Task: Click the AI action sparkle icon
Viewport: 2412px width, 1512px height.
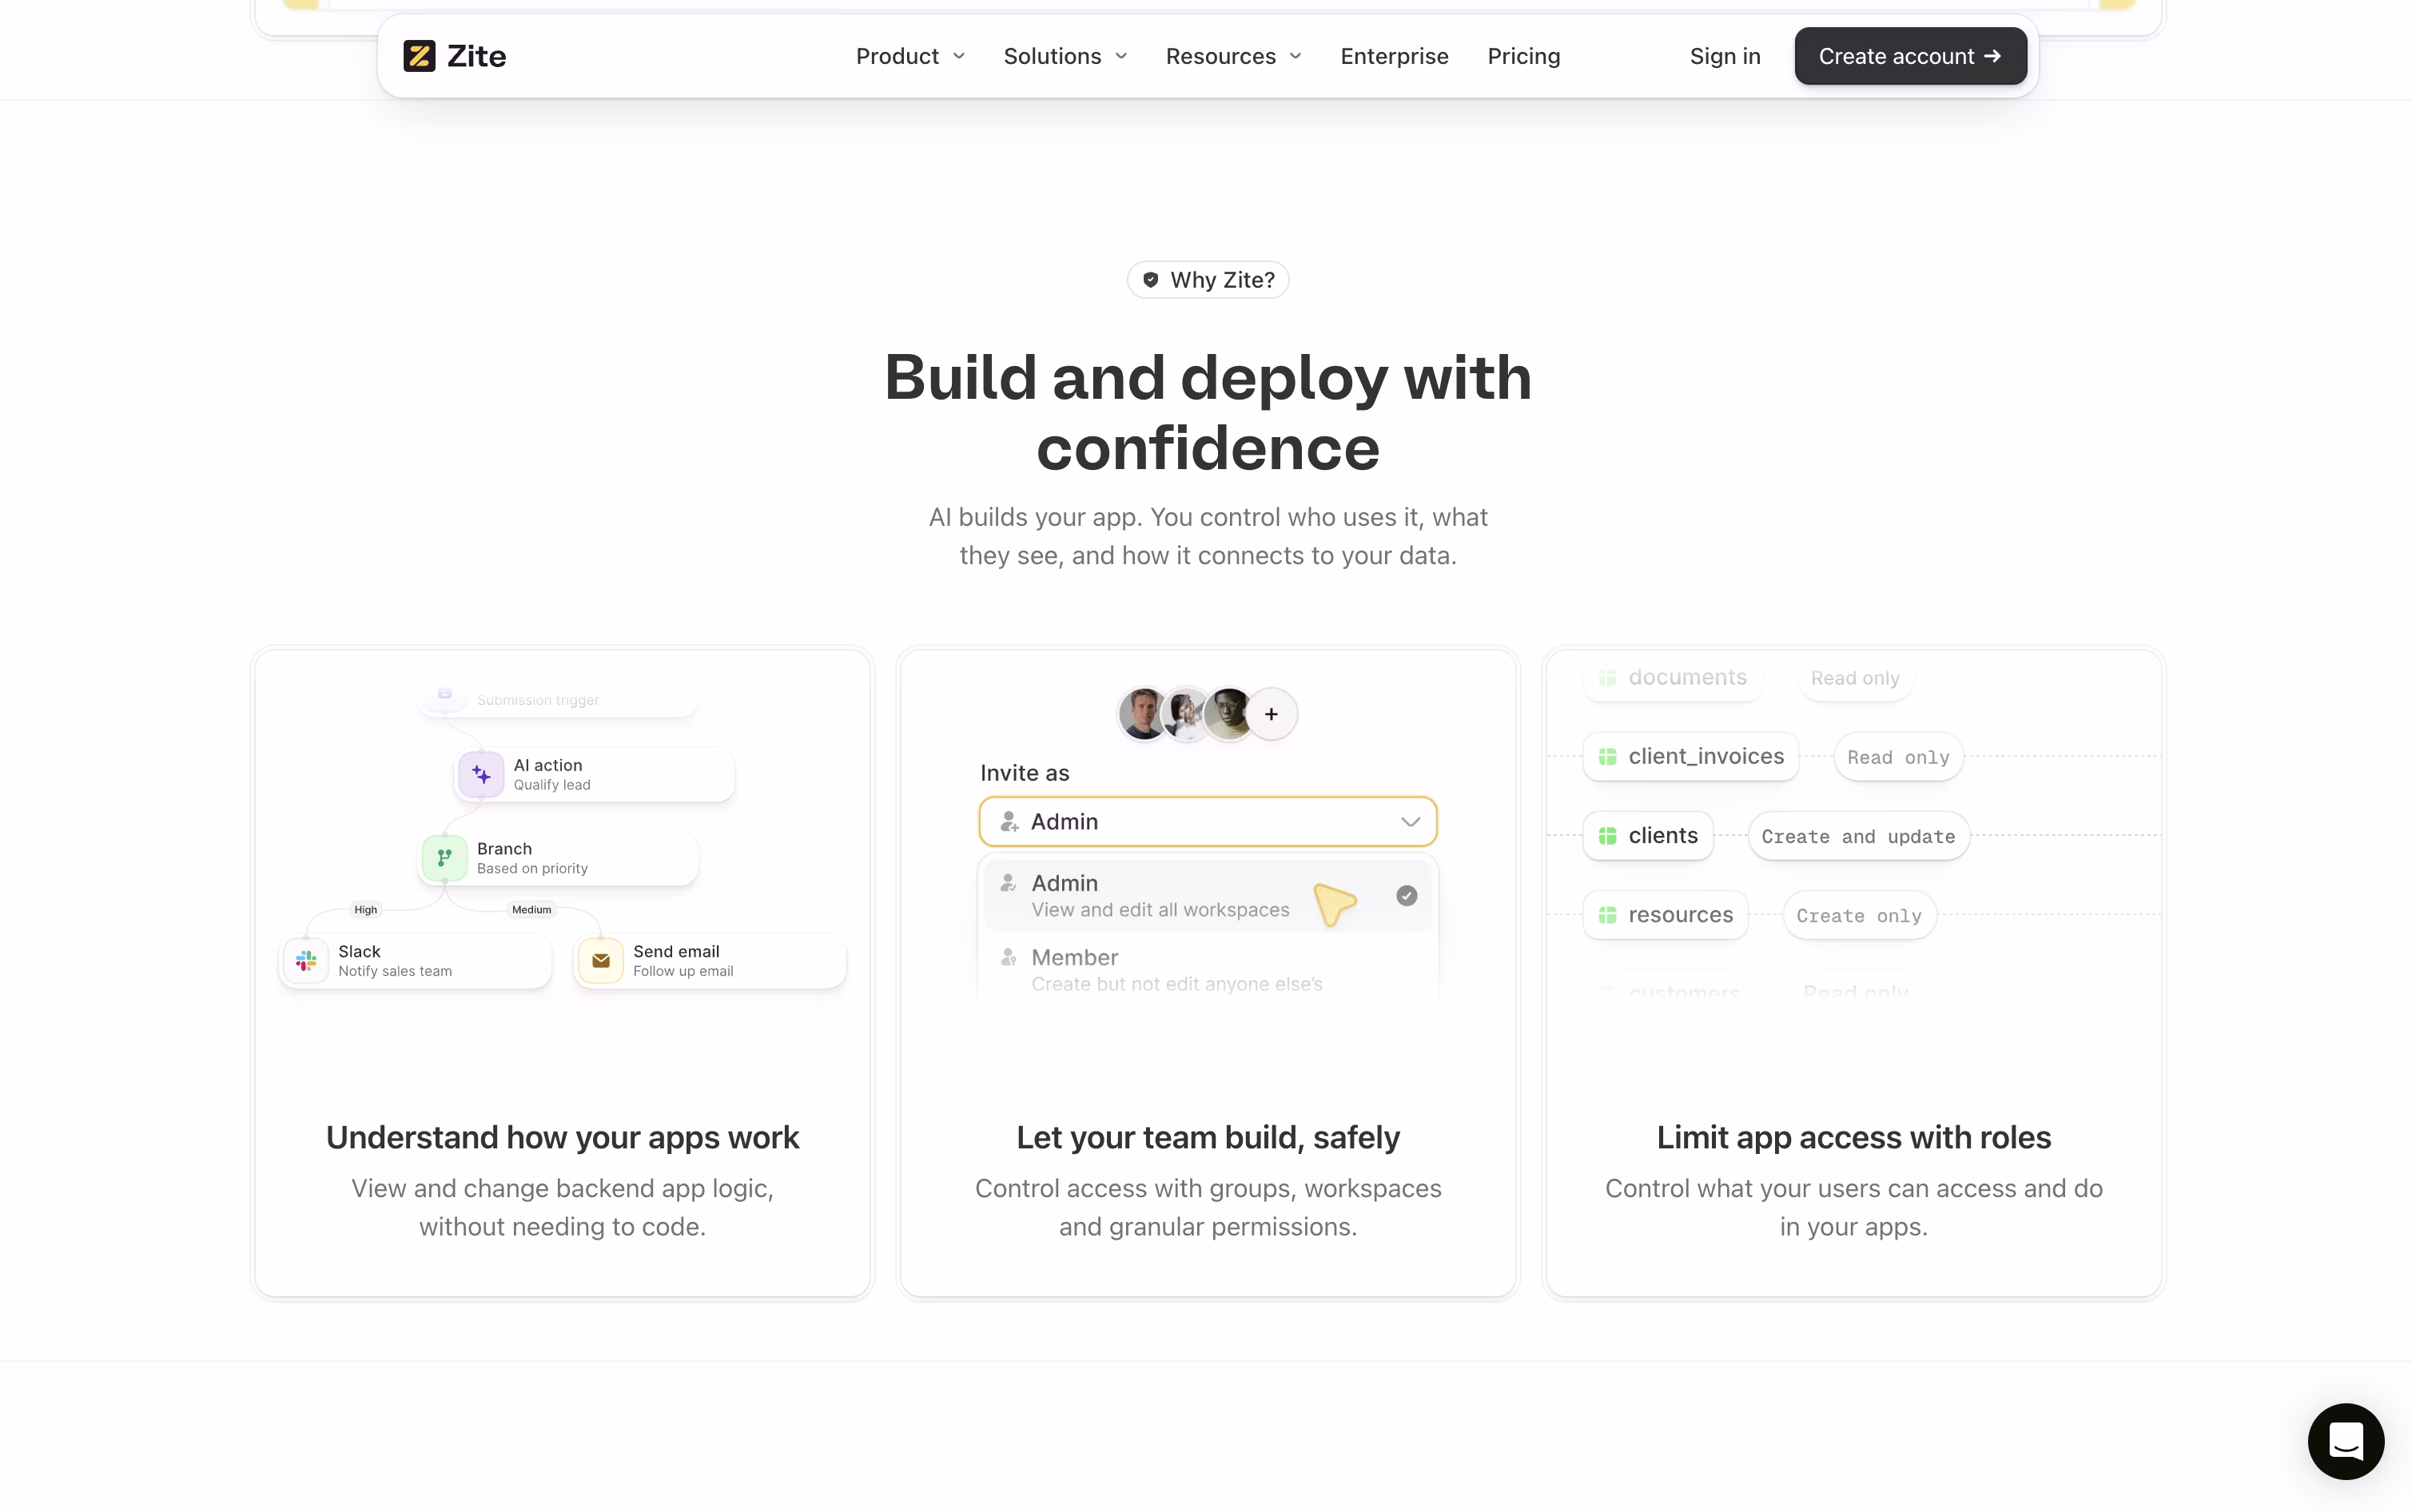Action: pyautogui.click(x=481, y=774)
